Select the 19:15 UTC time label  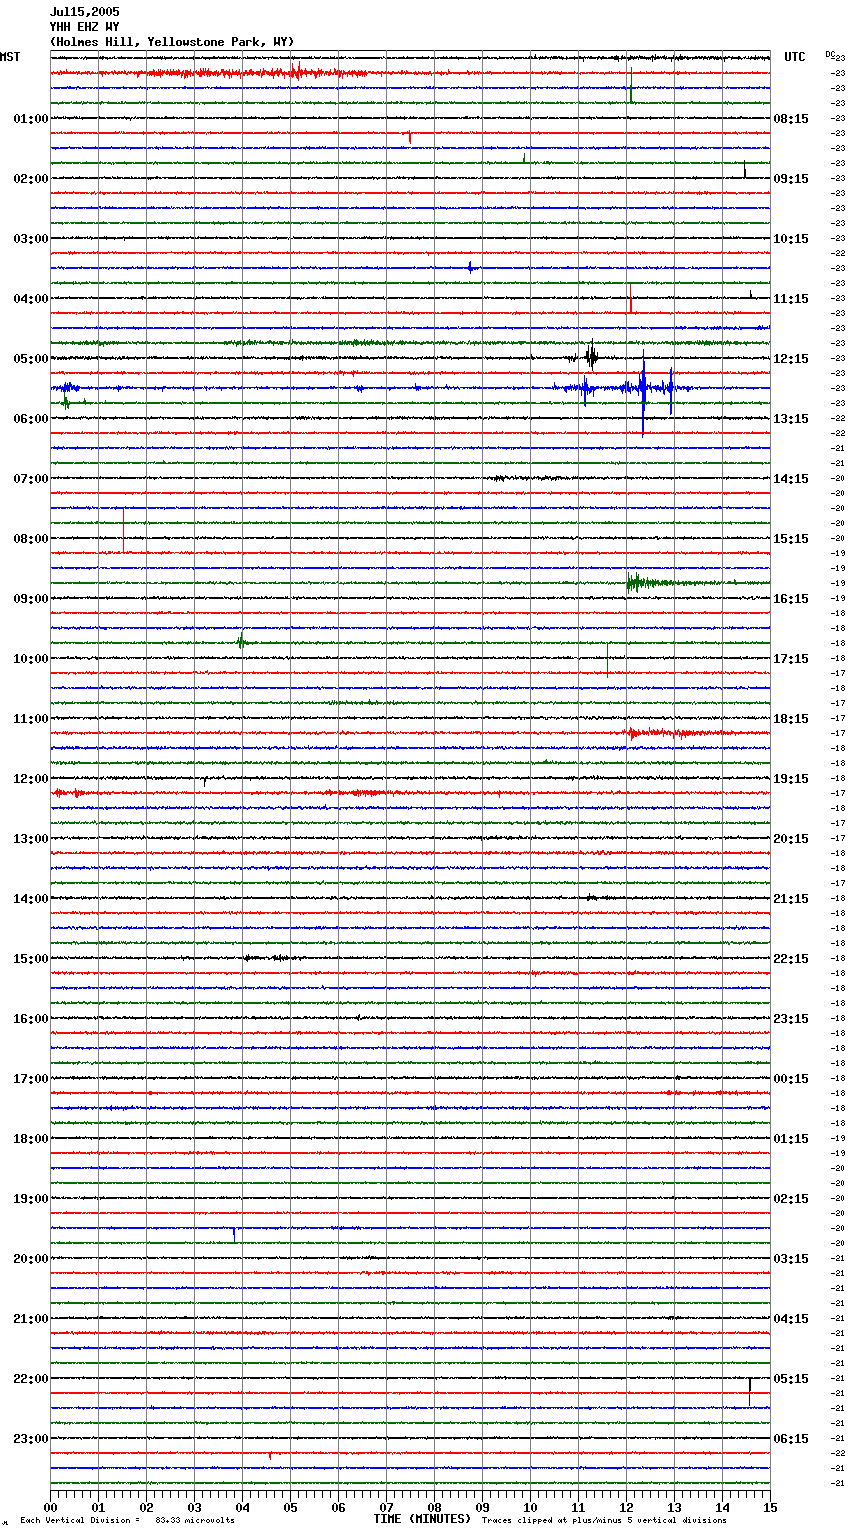(x=791, y=779)
